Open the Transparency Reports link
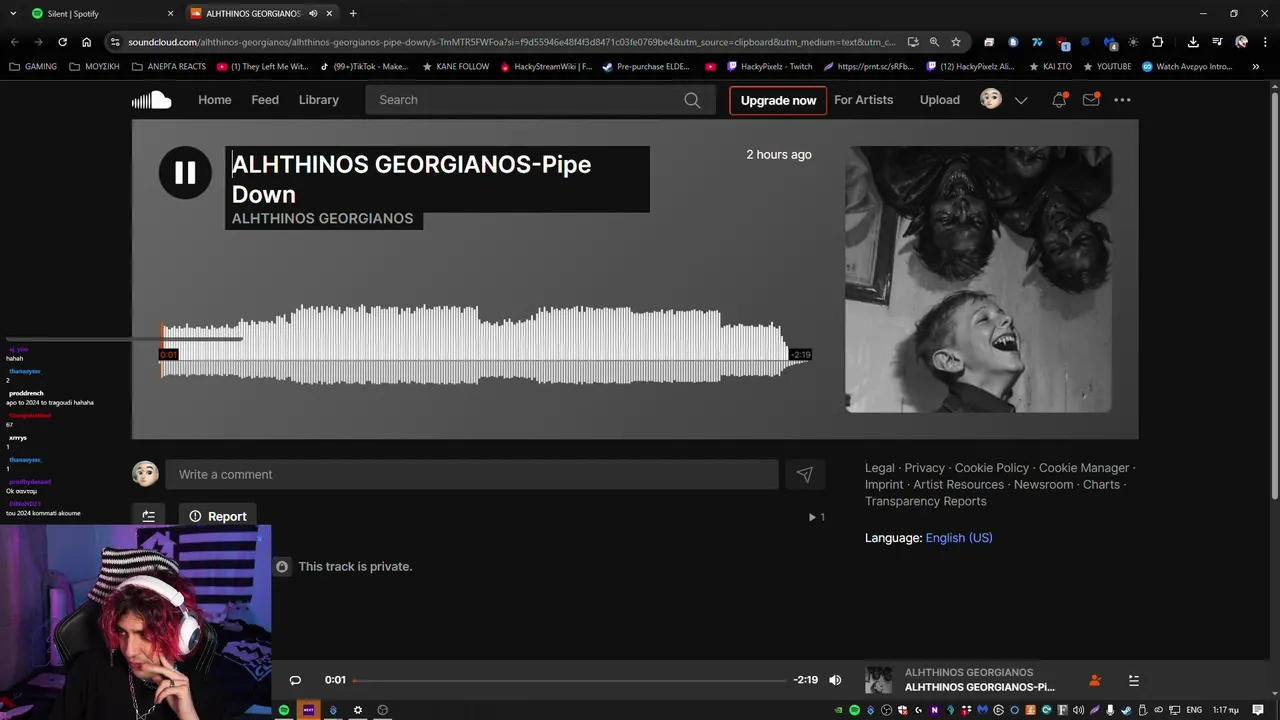Screen dimensions: 1280x720 (x=926, y=501)
